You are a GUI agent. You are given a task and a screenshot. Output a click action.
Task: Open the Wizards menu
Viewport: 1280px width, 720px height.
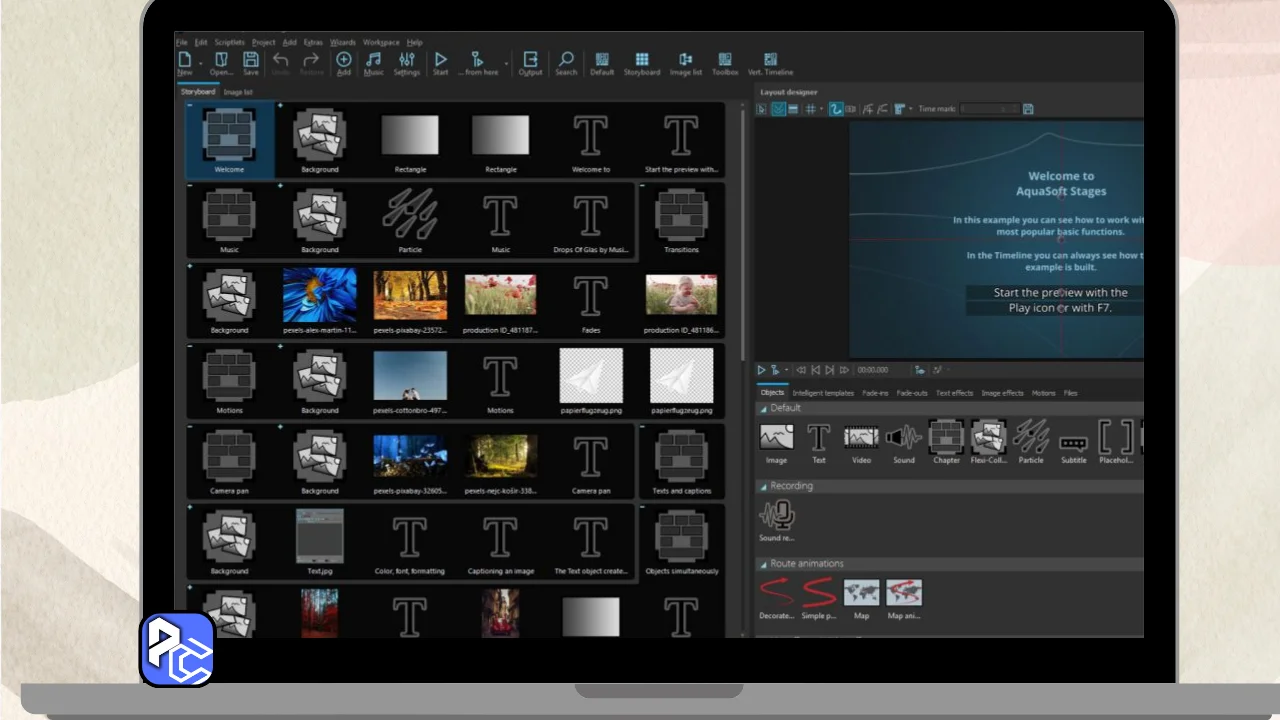pyautogui.click(x=342, y=43)
